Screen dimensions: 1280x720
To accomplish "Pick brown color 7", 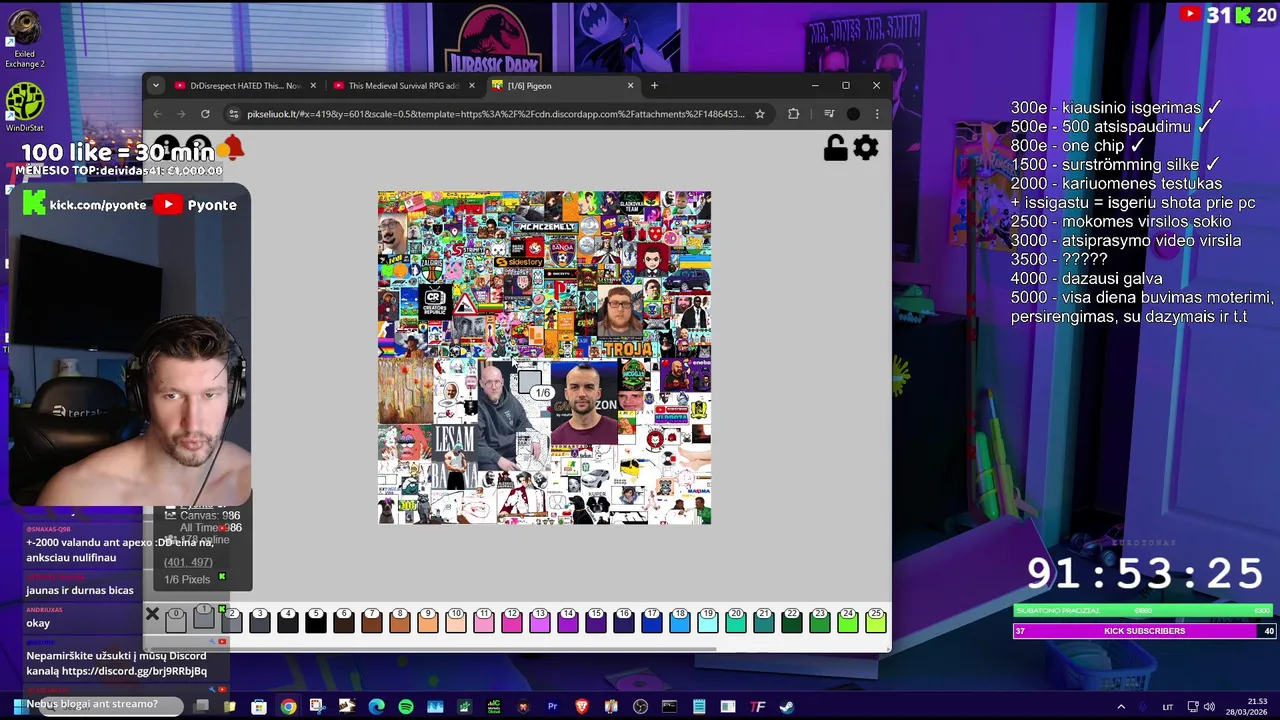I will [371, 620].
